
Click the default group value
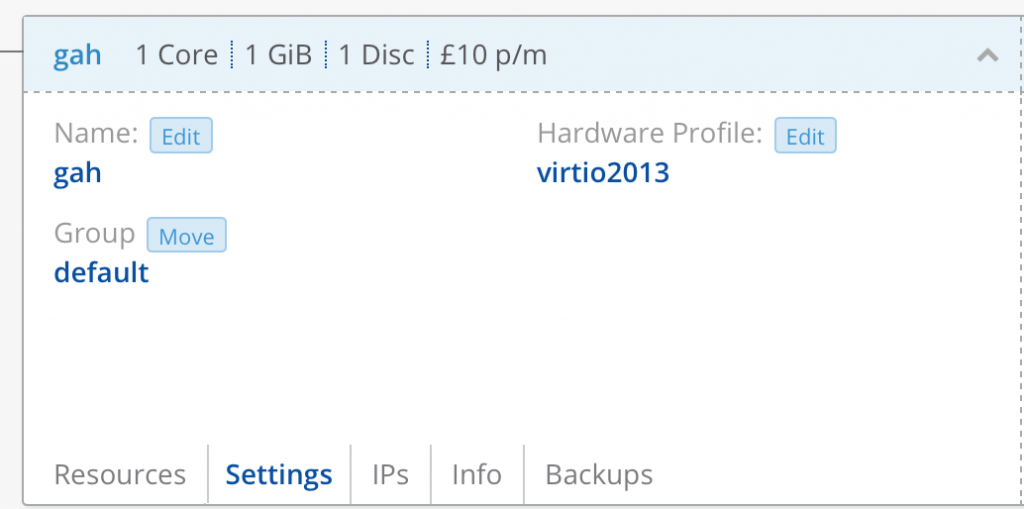[x=101, y=273]
